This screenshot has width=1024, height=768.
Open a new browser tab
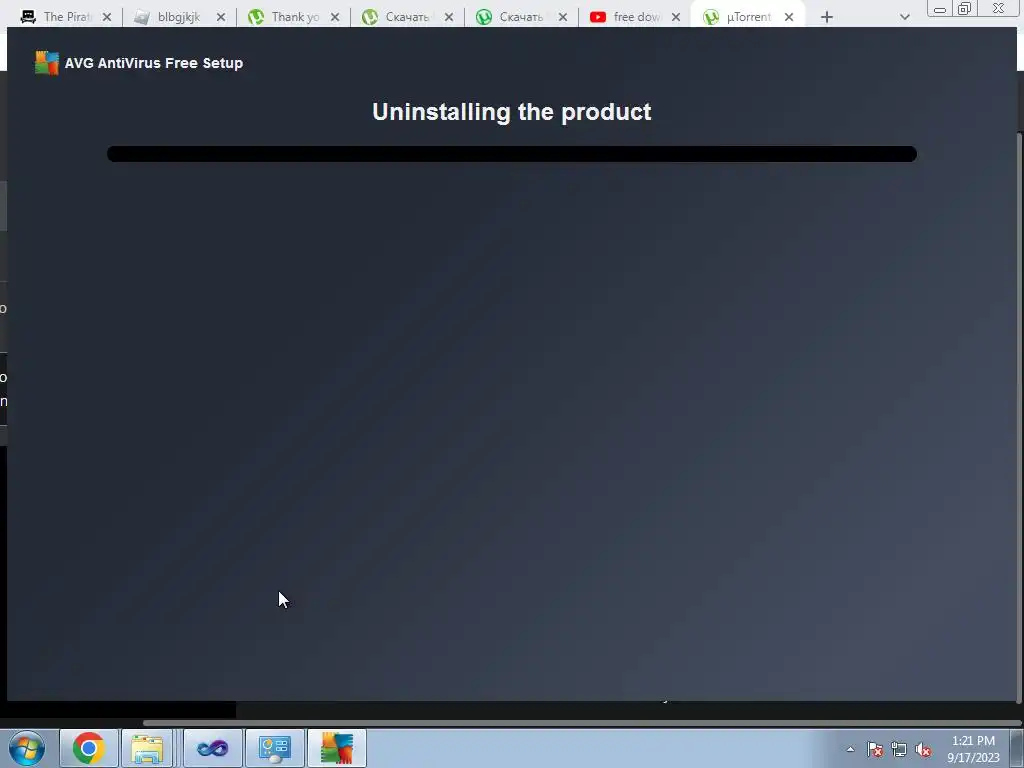827,17
